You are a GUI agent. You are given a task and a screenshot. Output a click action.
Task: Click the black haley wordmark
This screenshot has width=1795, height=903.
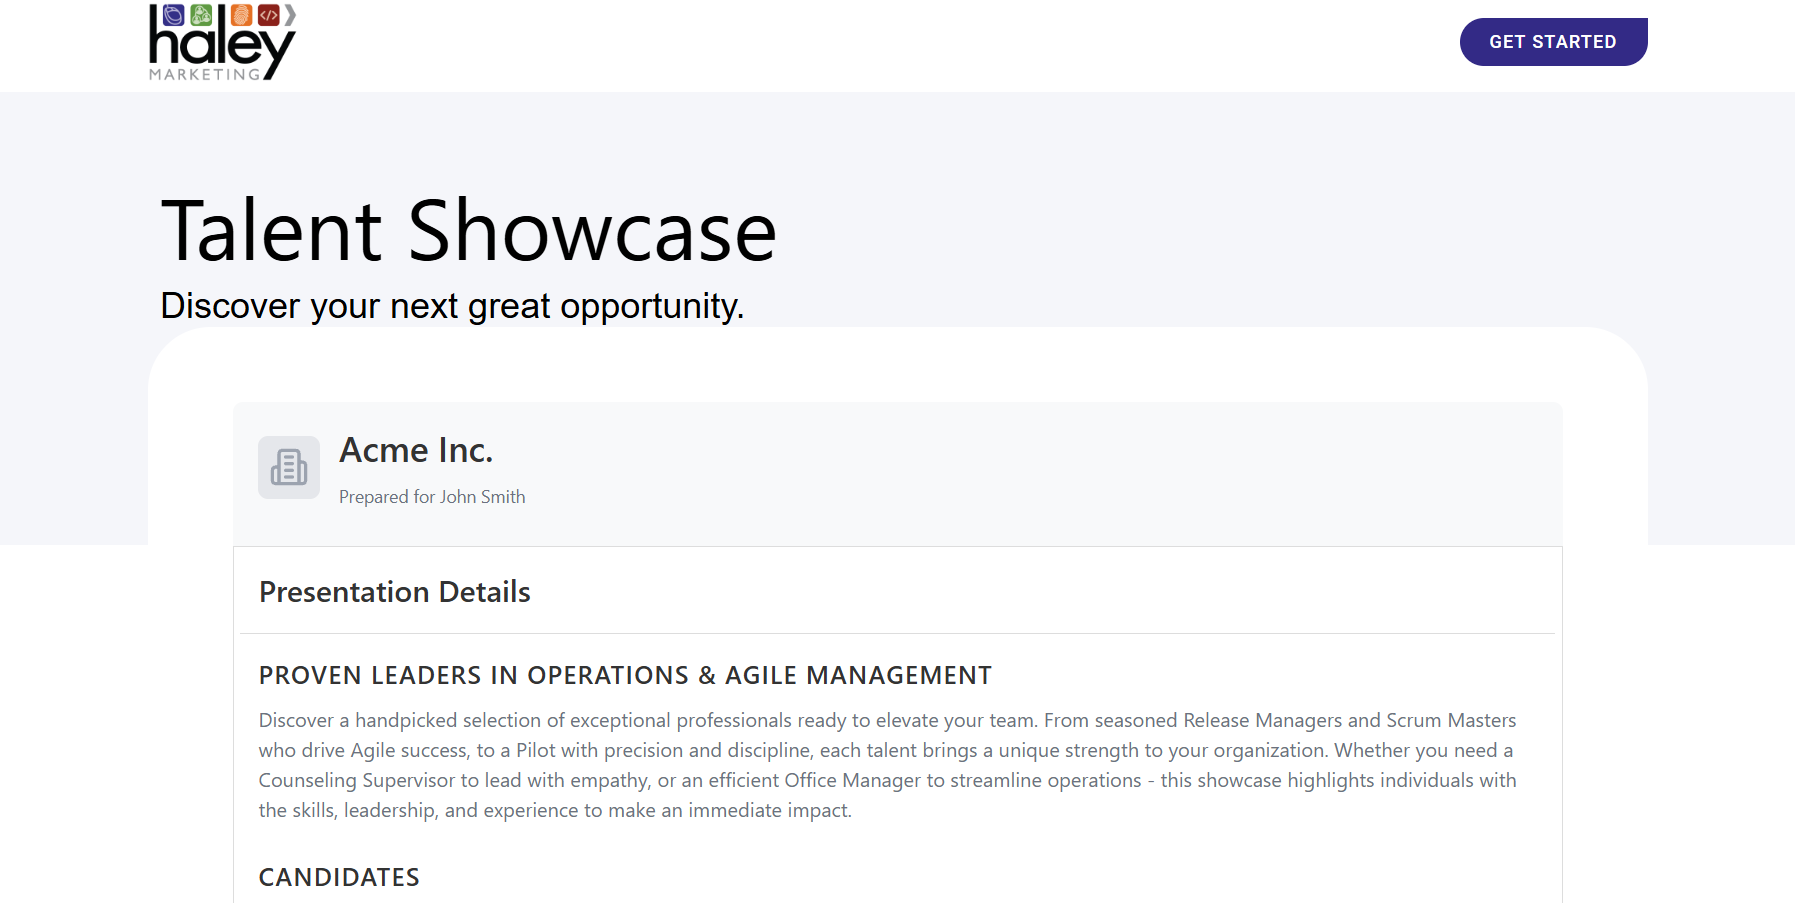pos(220,45)
